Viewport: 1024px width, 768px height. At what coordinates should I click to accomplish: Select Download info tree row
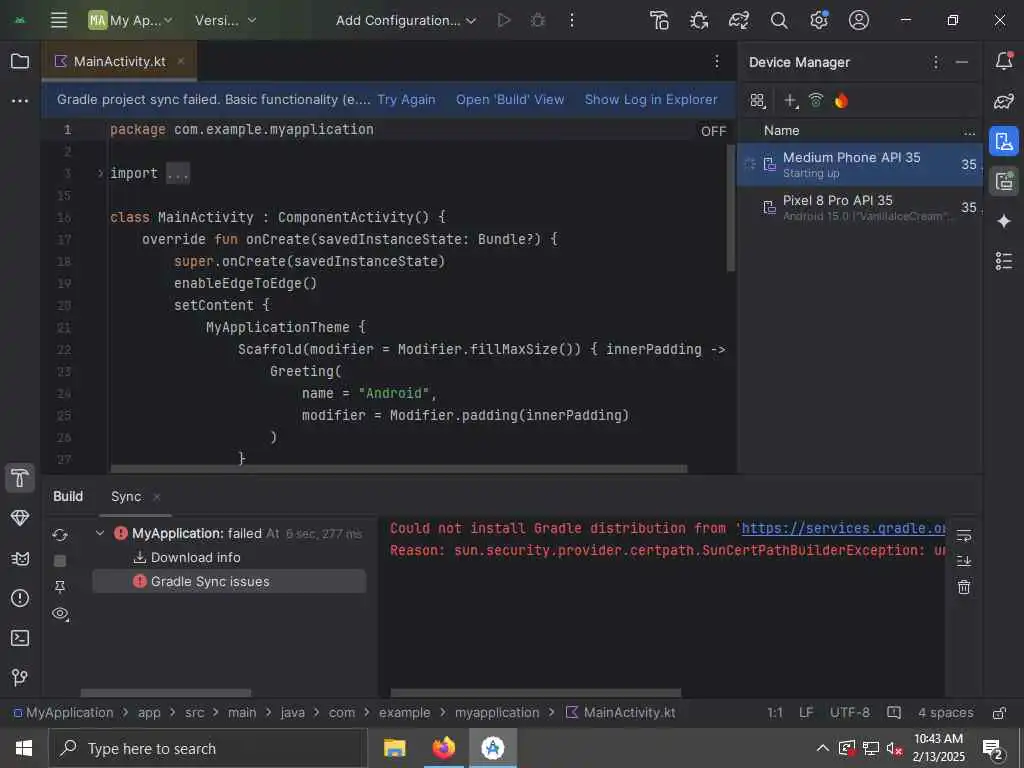pyautogui.click(x=229, y=557)
